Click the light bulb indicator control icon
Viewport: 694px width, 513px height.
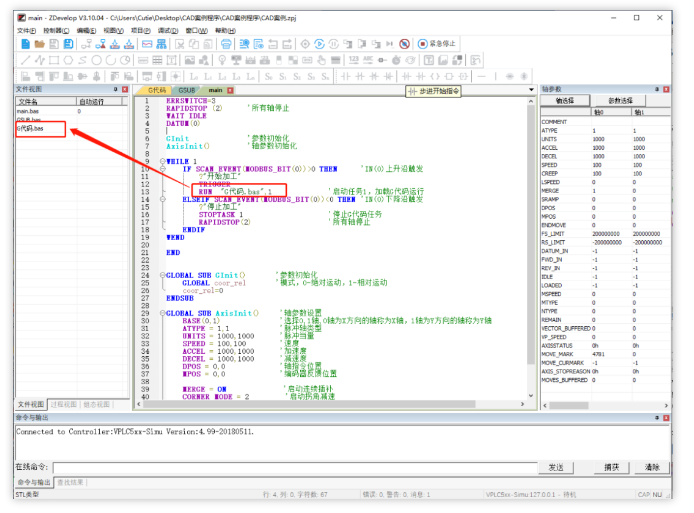(x=222, y=60)
